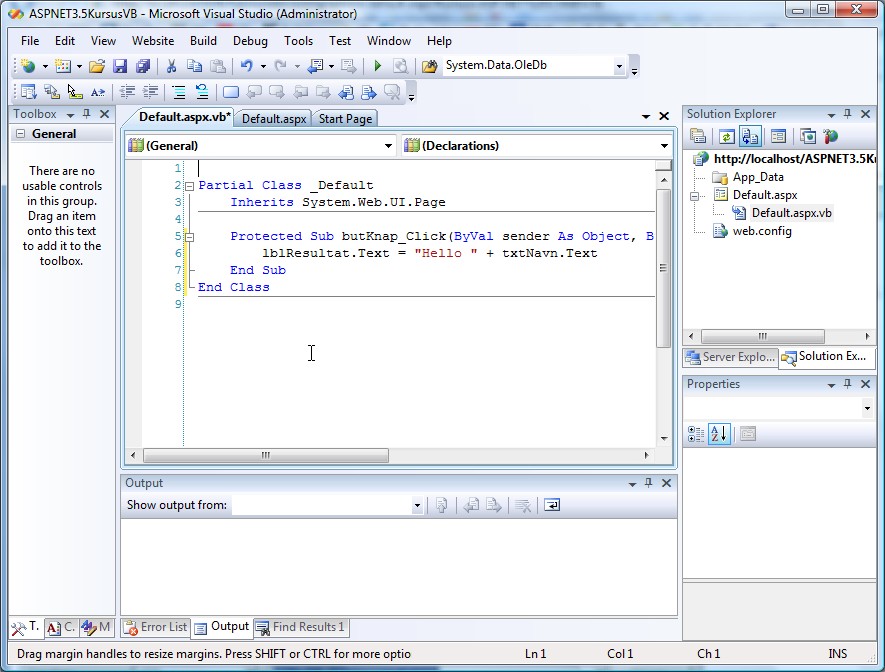Click the Open File folder icon
The width and height of the screenshot is (885, 672).
[97, 66]
